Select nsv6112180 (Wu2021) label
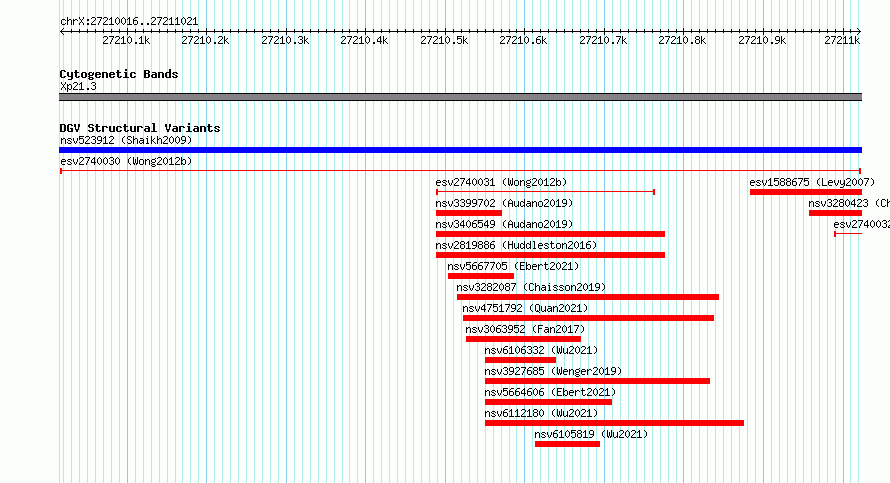The height and width of the screenshot is (483, 890). 541,413
